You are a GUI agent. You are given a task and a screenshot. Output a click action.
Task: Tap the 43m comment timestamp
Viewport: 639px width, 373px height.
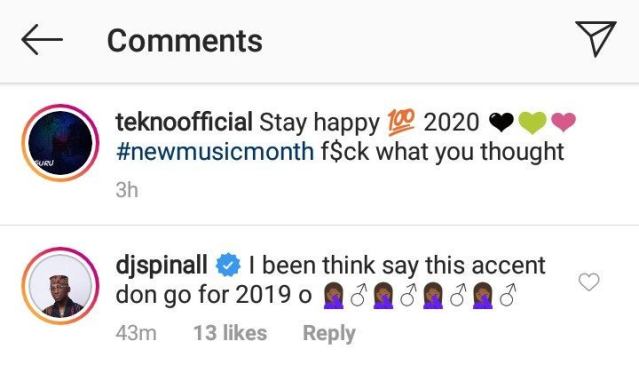click(x=136, y=333)
